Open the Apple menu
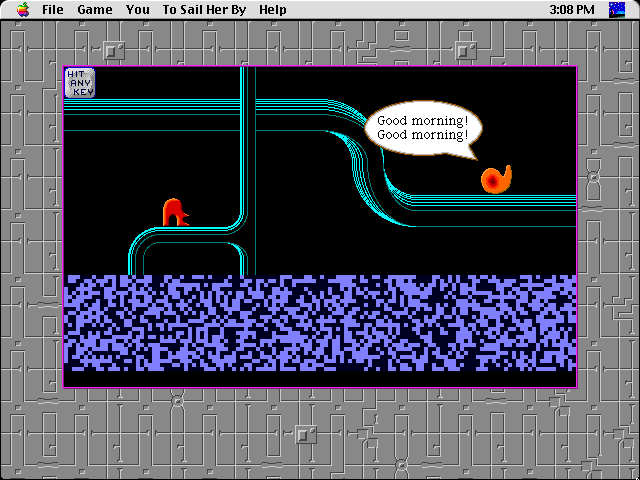Image resolution: width=640 pixels, height=480 pixels. (23, 9)
